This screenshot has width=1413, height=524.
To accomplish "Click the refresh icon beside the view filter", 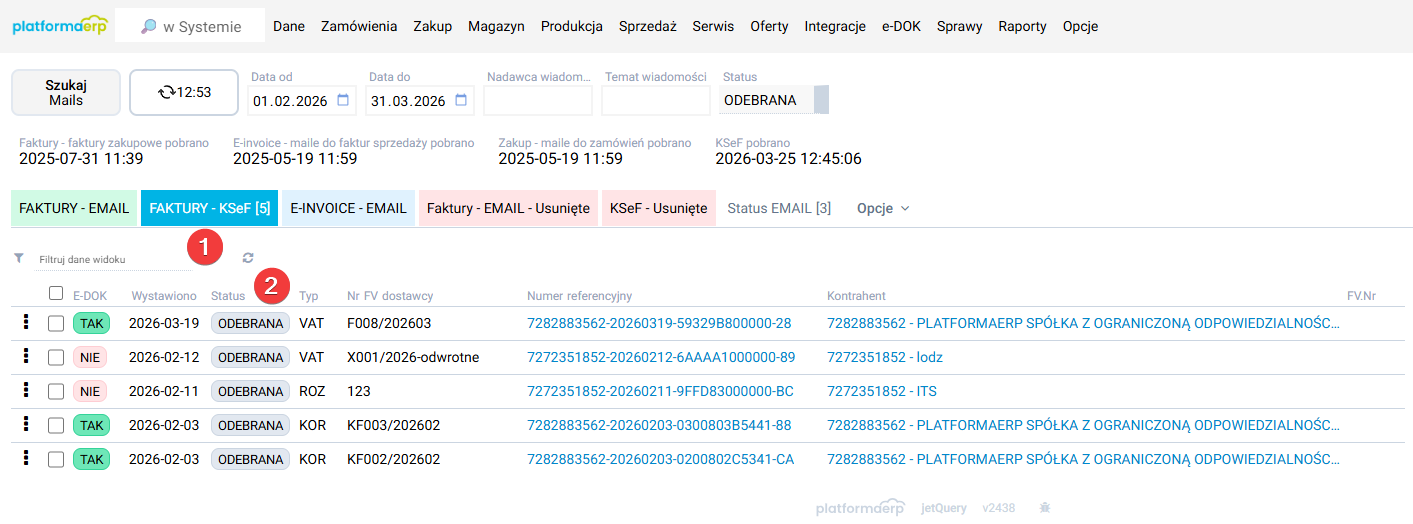I will click(x=248, y=258).
